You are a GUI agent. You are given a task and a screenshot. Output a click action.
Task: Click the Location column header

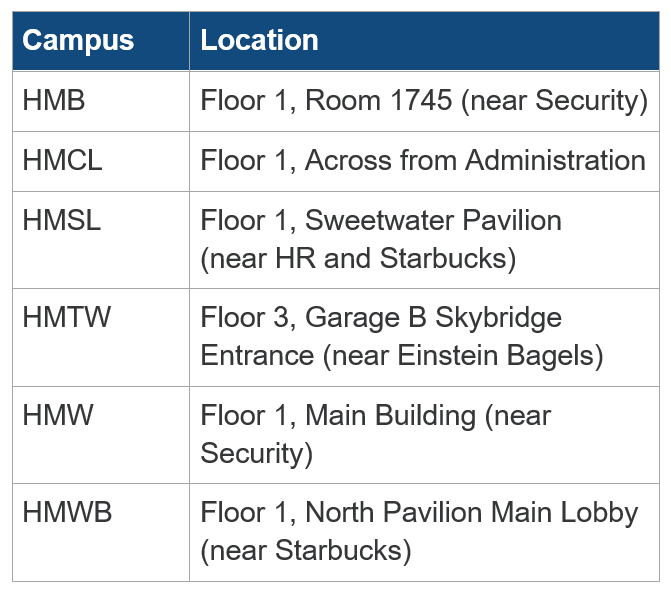[259, 41]
